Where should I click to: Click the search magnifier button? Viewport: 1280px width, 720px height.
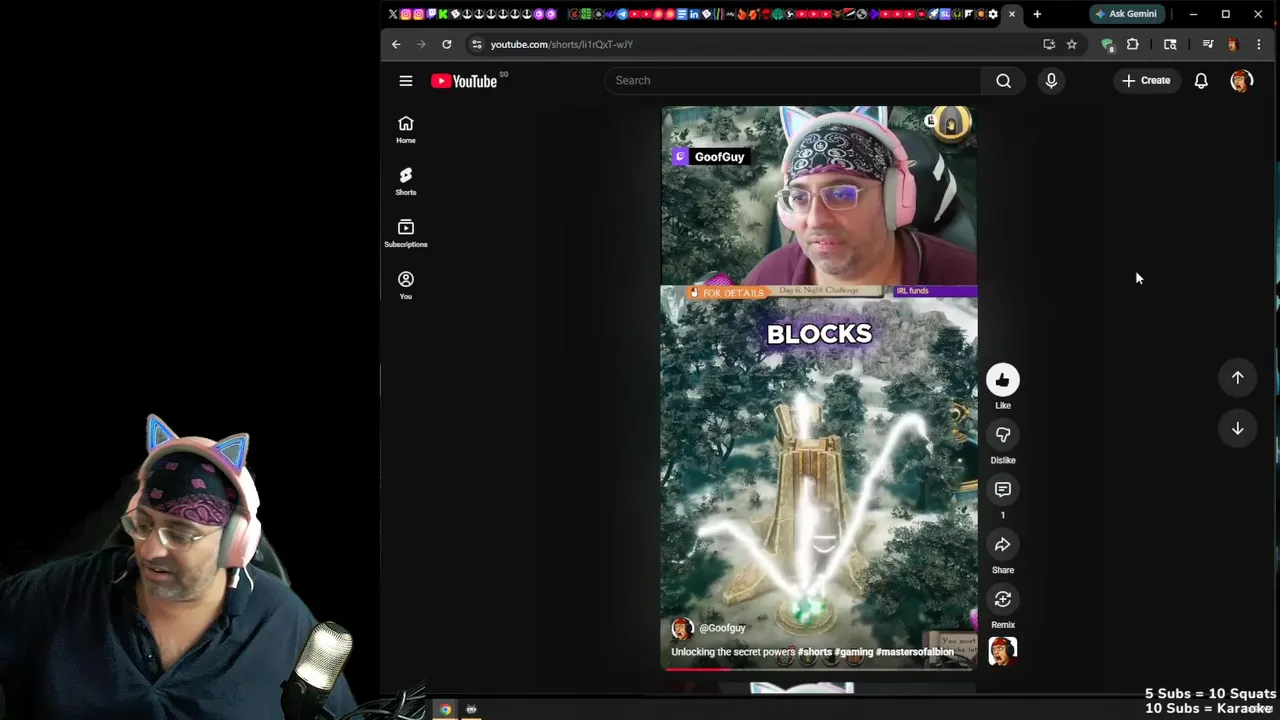point(1003,81)
